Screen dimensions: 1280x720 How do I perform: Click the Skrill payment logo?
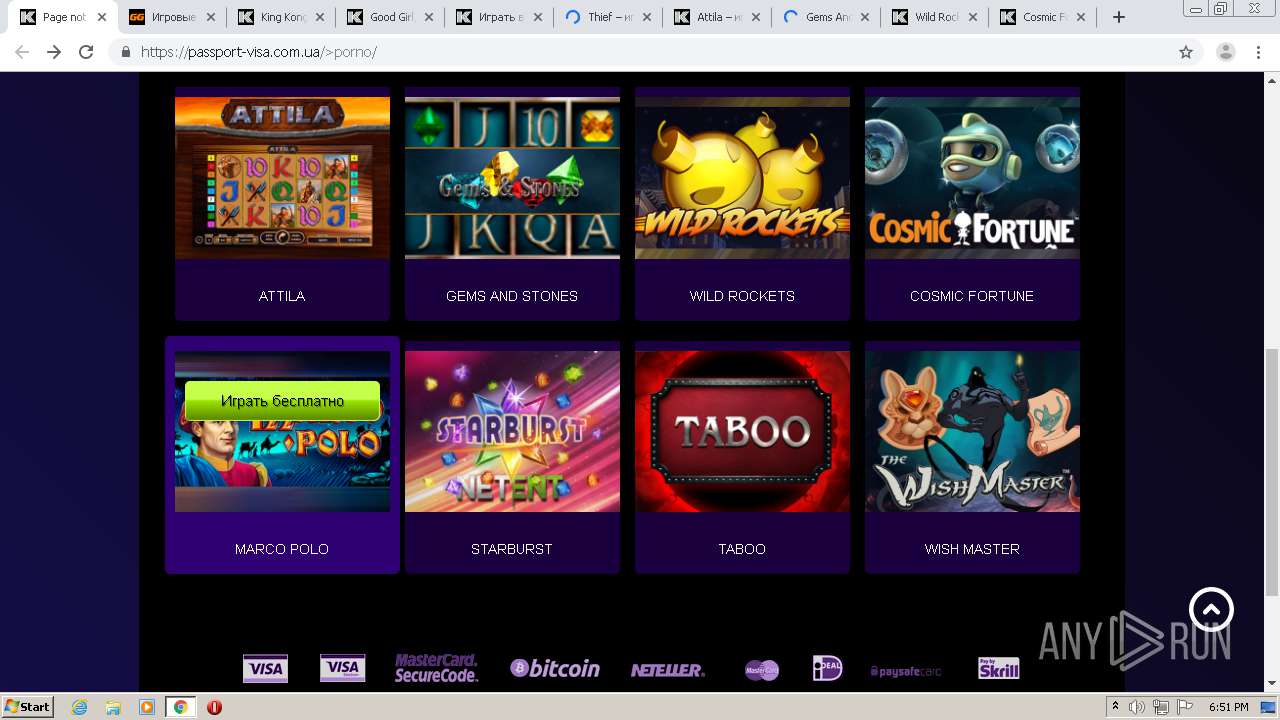click(998, 669)
